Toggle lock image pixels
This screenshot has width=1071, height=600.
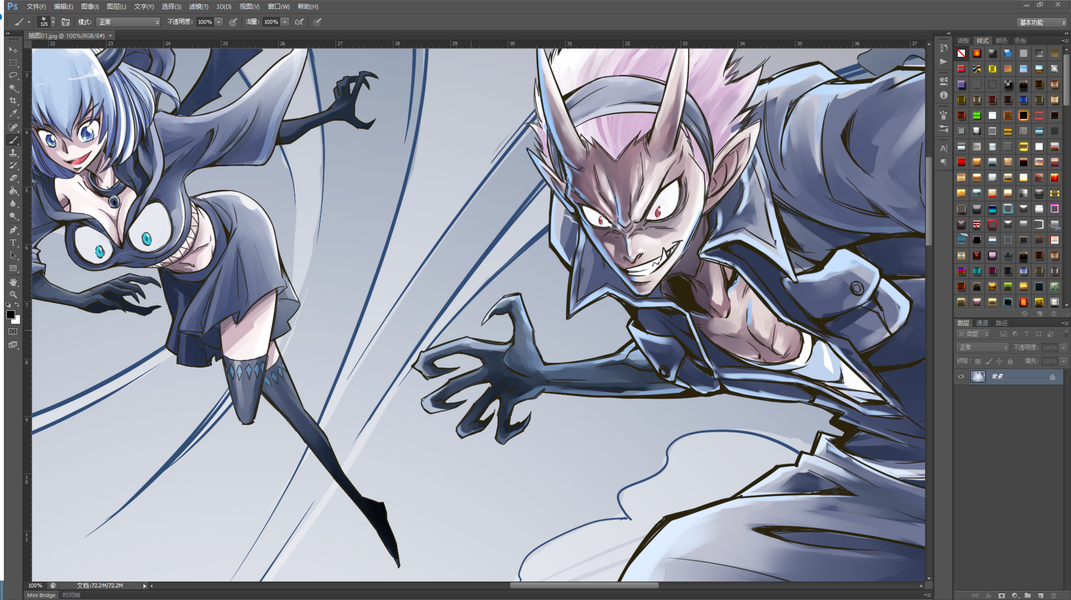pos(988,361)
